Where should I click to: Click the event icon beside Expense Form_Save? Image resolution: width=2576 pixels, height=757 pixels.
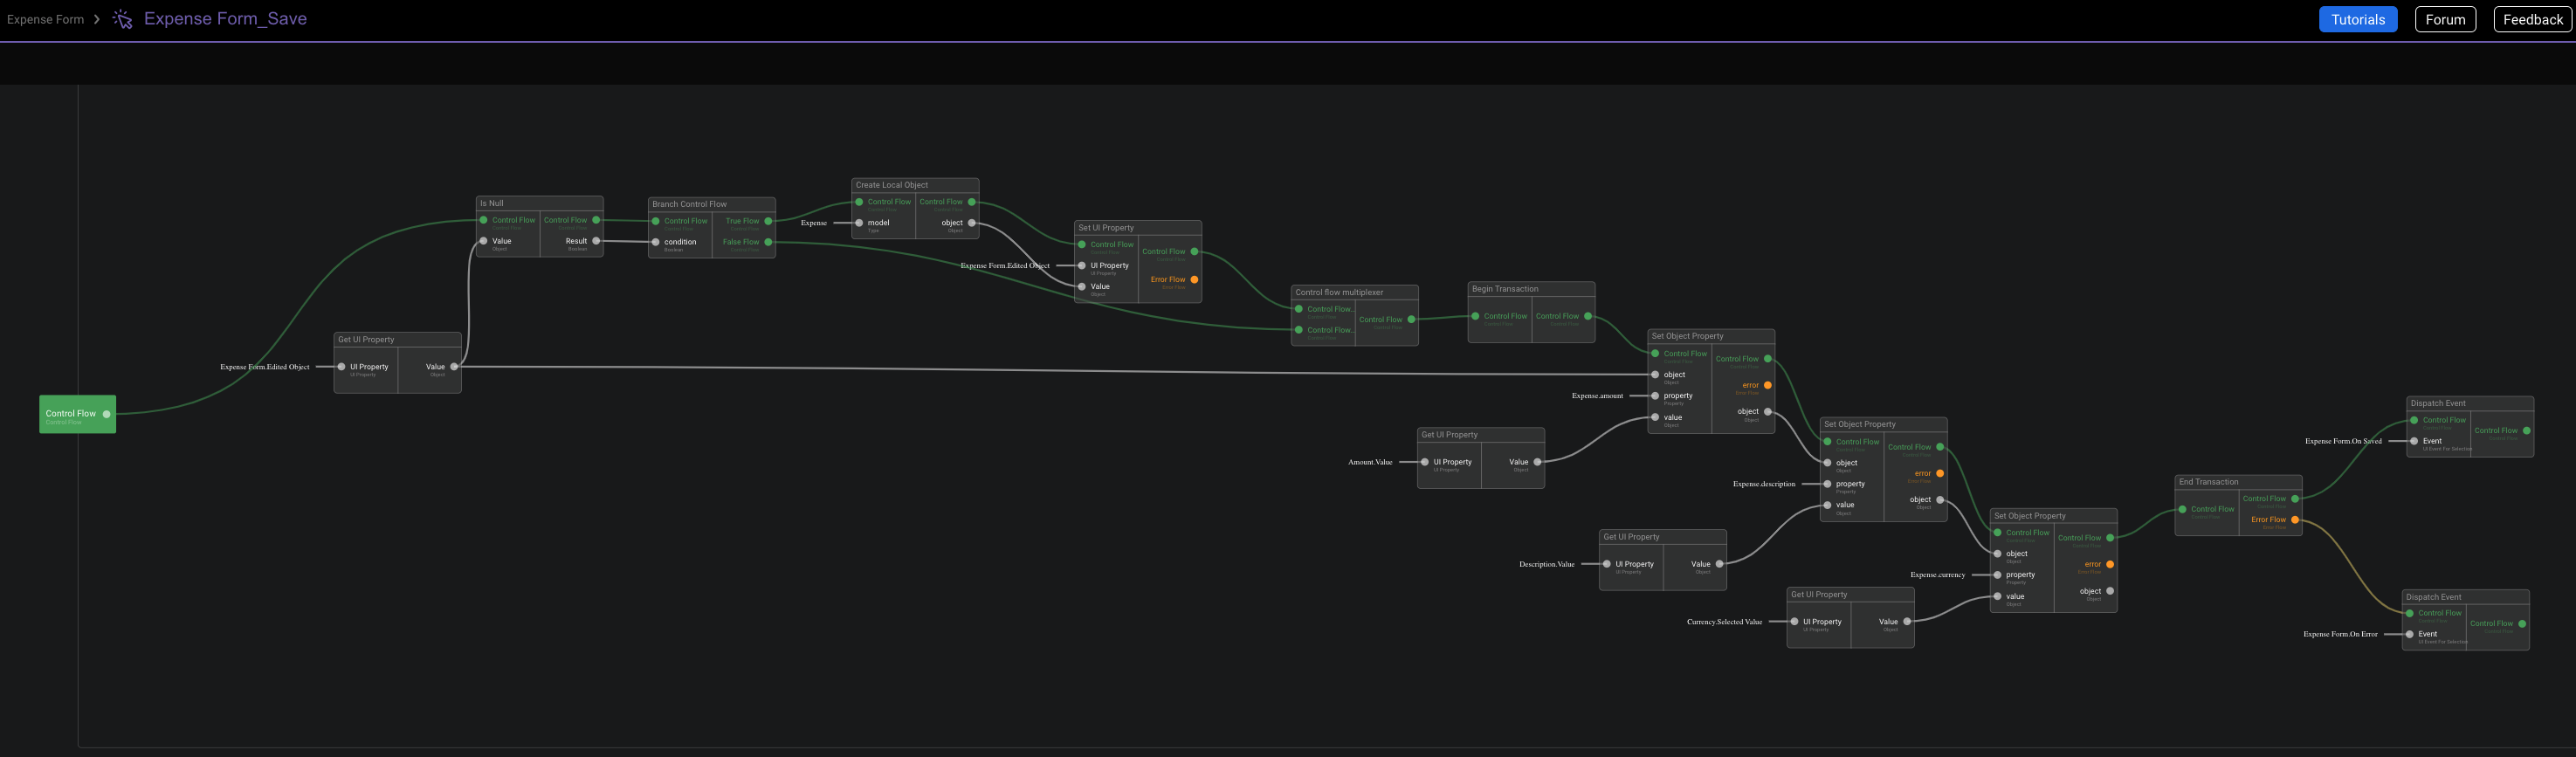click(x=122, y=19)
